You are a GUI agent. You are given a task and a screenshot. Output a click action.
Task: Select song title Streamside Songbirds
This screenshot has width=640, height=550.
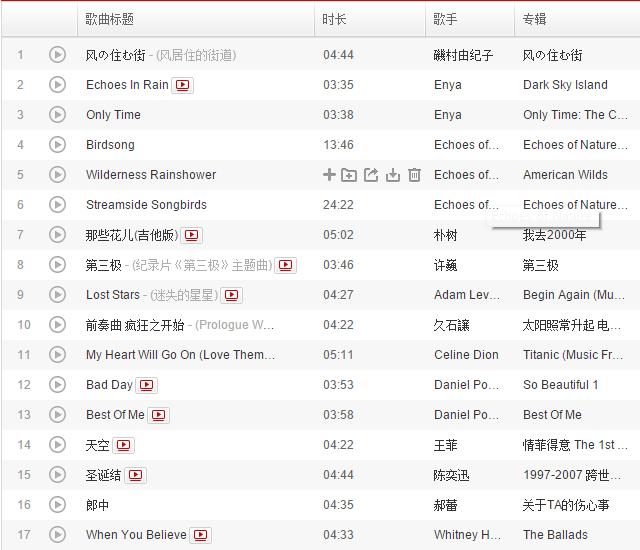point(147,204)
